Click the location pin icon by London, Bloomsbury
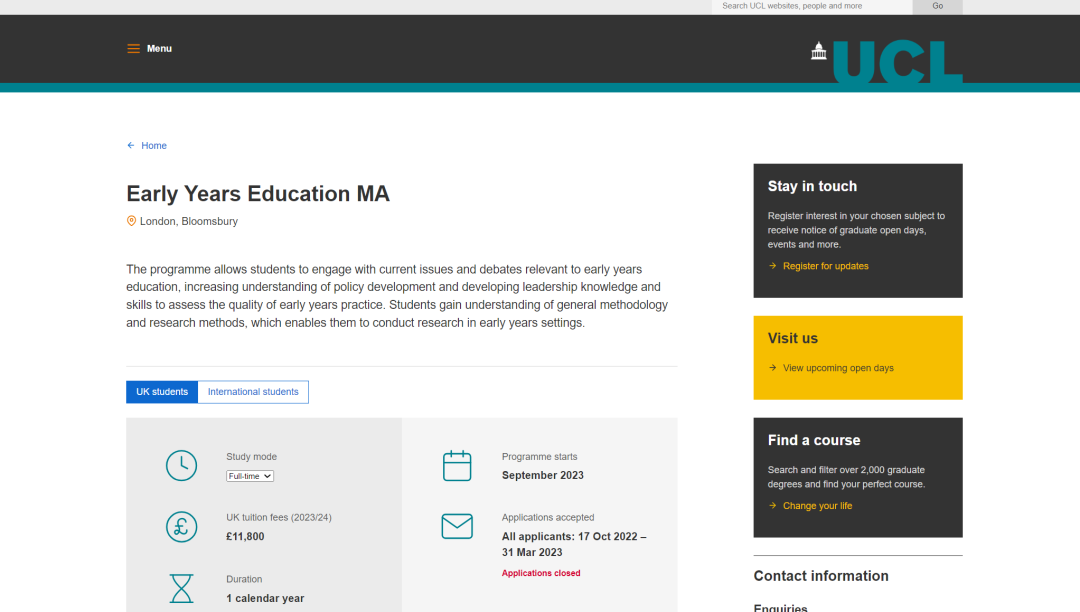Image resolution: width=1080 pixels, height=612 pixels. click(x=131, y=221)
